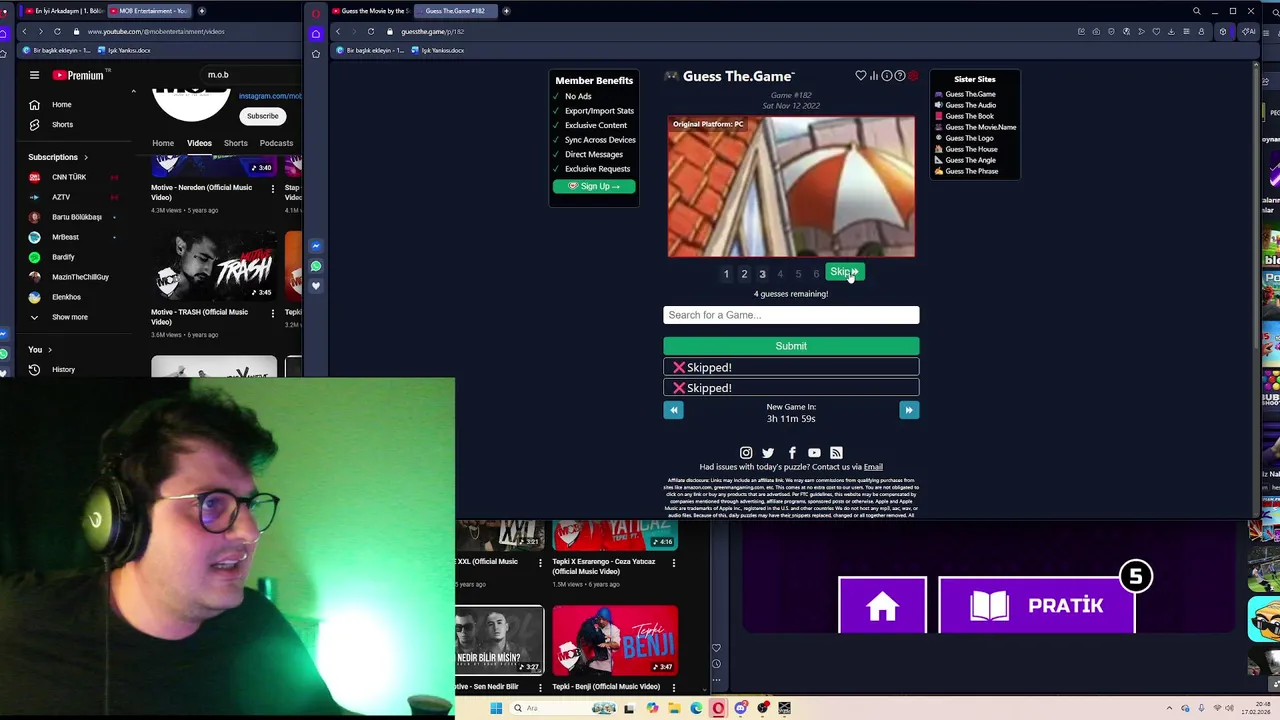1280x720 pixels.
Task: Click the favorite heart icon beside Guess The.Game title
Action: coord(860,76)
